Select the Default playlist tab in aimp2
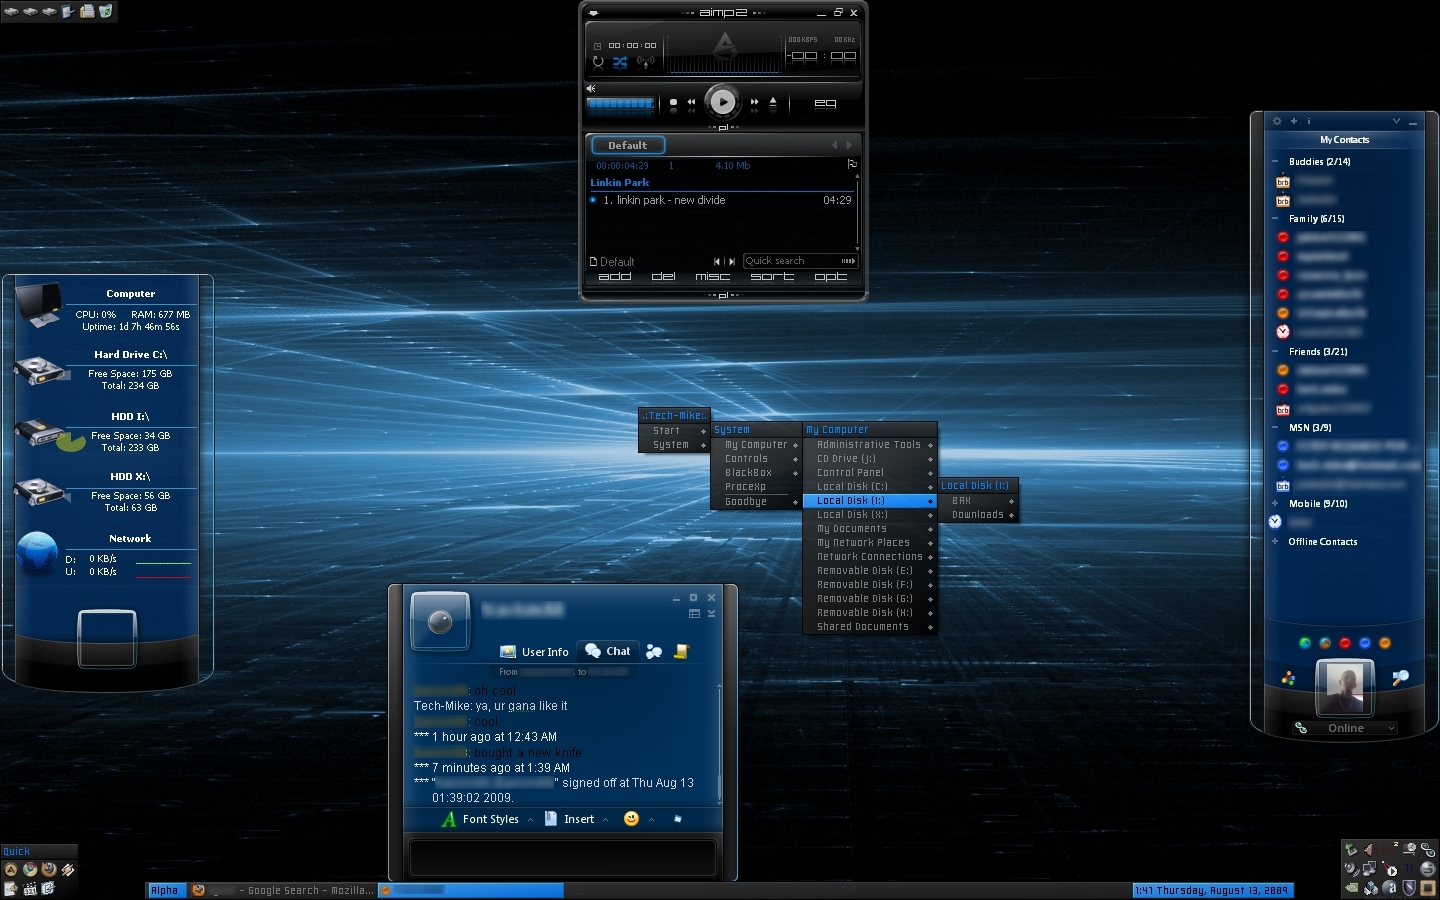The image size is (1440, 900). pyautogui.click(x=627, y=145)
